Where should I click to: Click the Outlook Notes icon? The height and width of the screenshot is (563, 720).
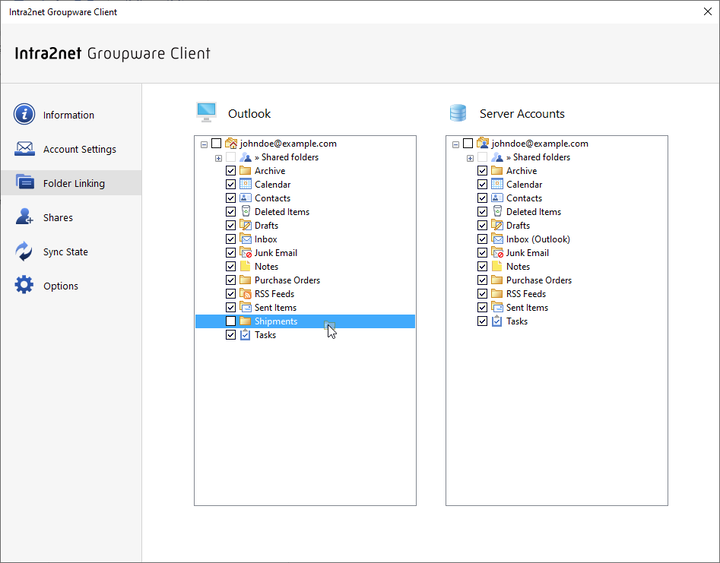coord(245,266)
